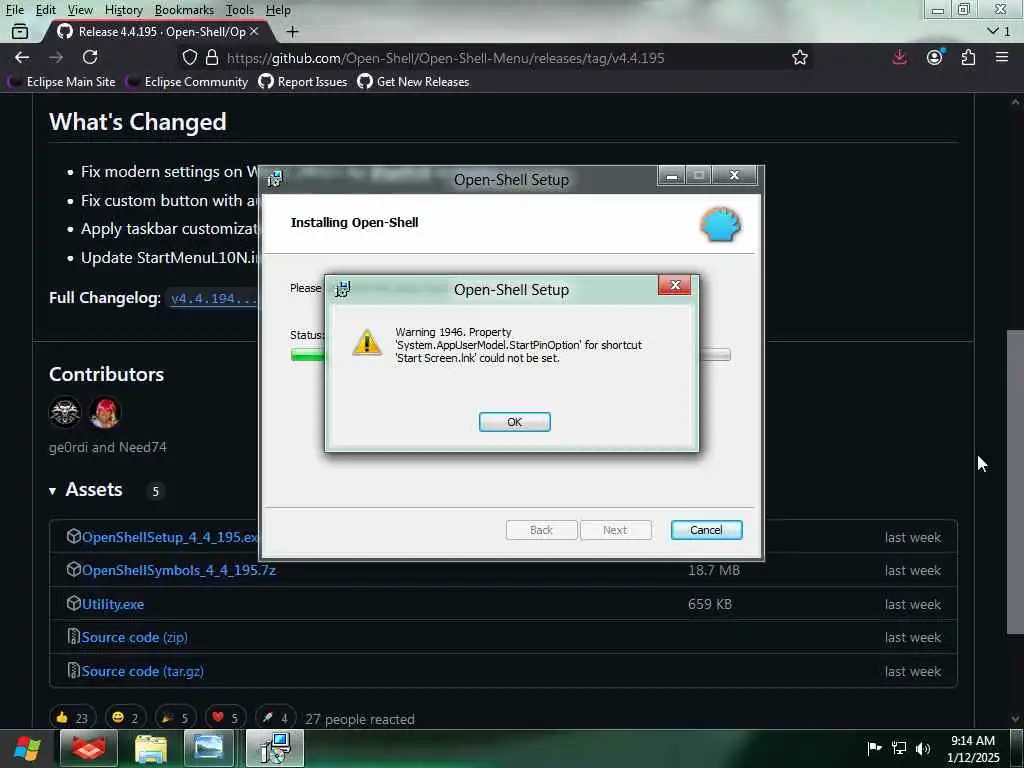1024x768 pixels.
Task: Click the zip file icon beside Source code (zip)
Action: (x=73, y=637)
